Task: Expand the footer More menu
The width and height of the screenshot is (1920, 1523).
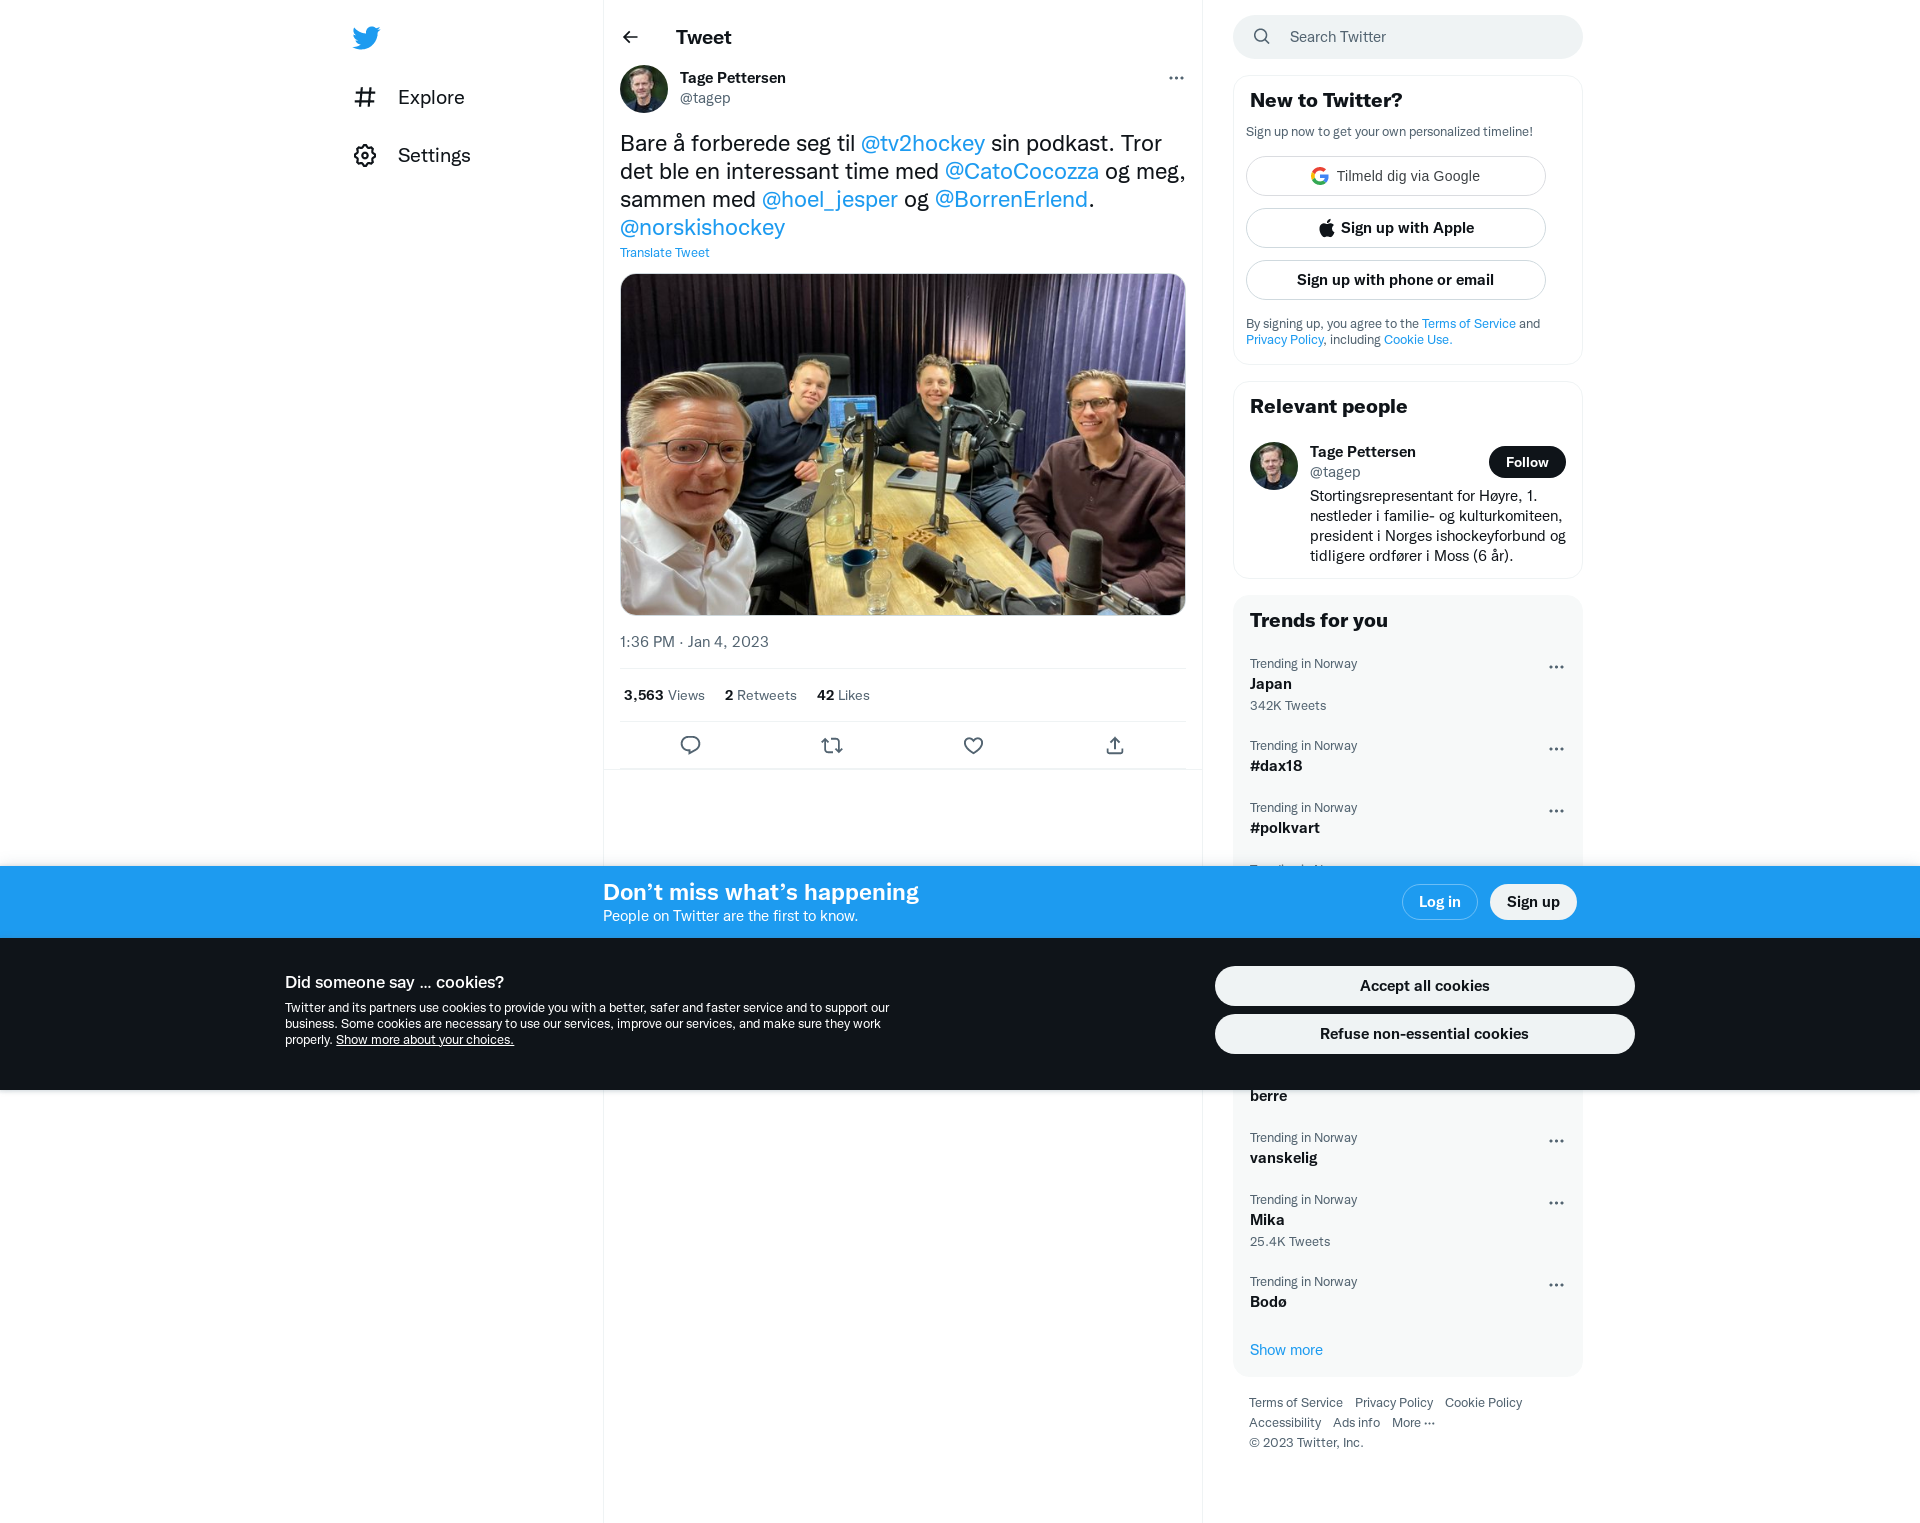Action: 1413,1423
